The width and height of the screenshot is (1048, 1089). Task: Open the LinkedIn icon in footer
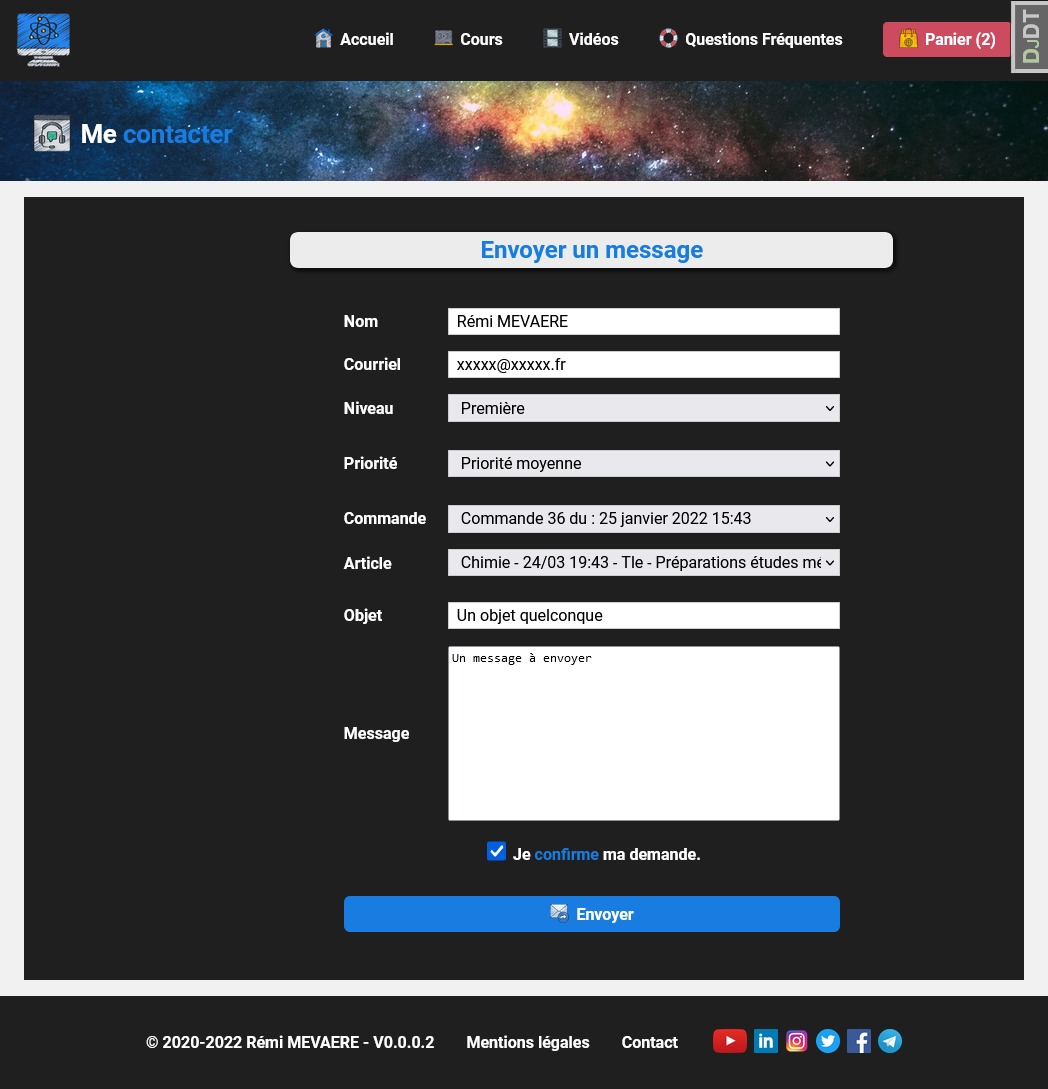[765, 1041]
